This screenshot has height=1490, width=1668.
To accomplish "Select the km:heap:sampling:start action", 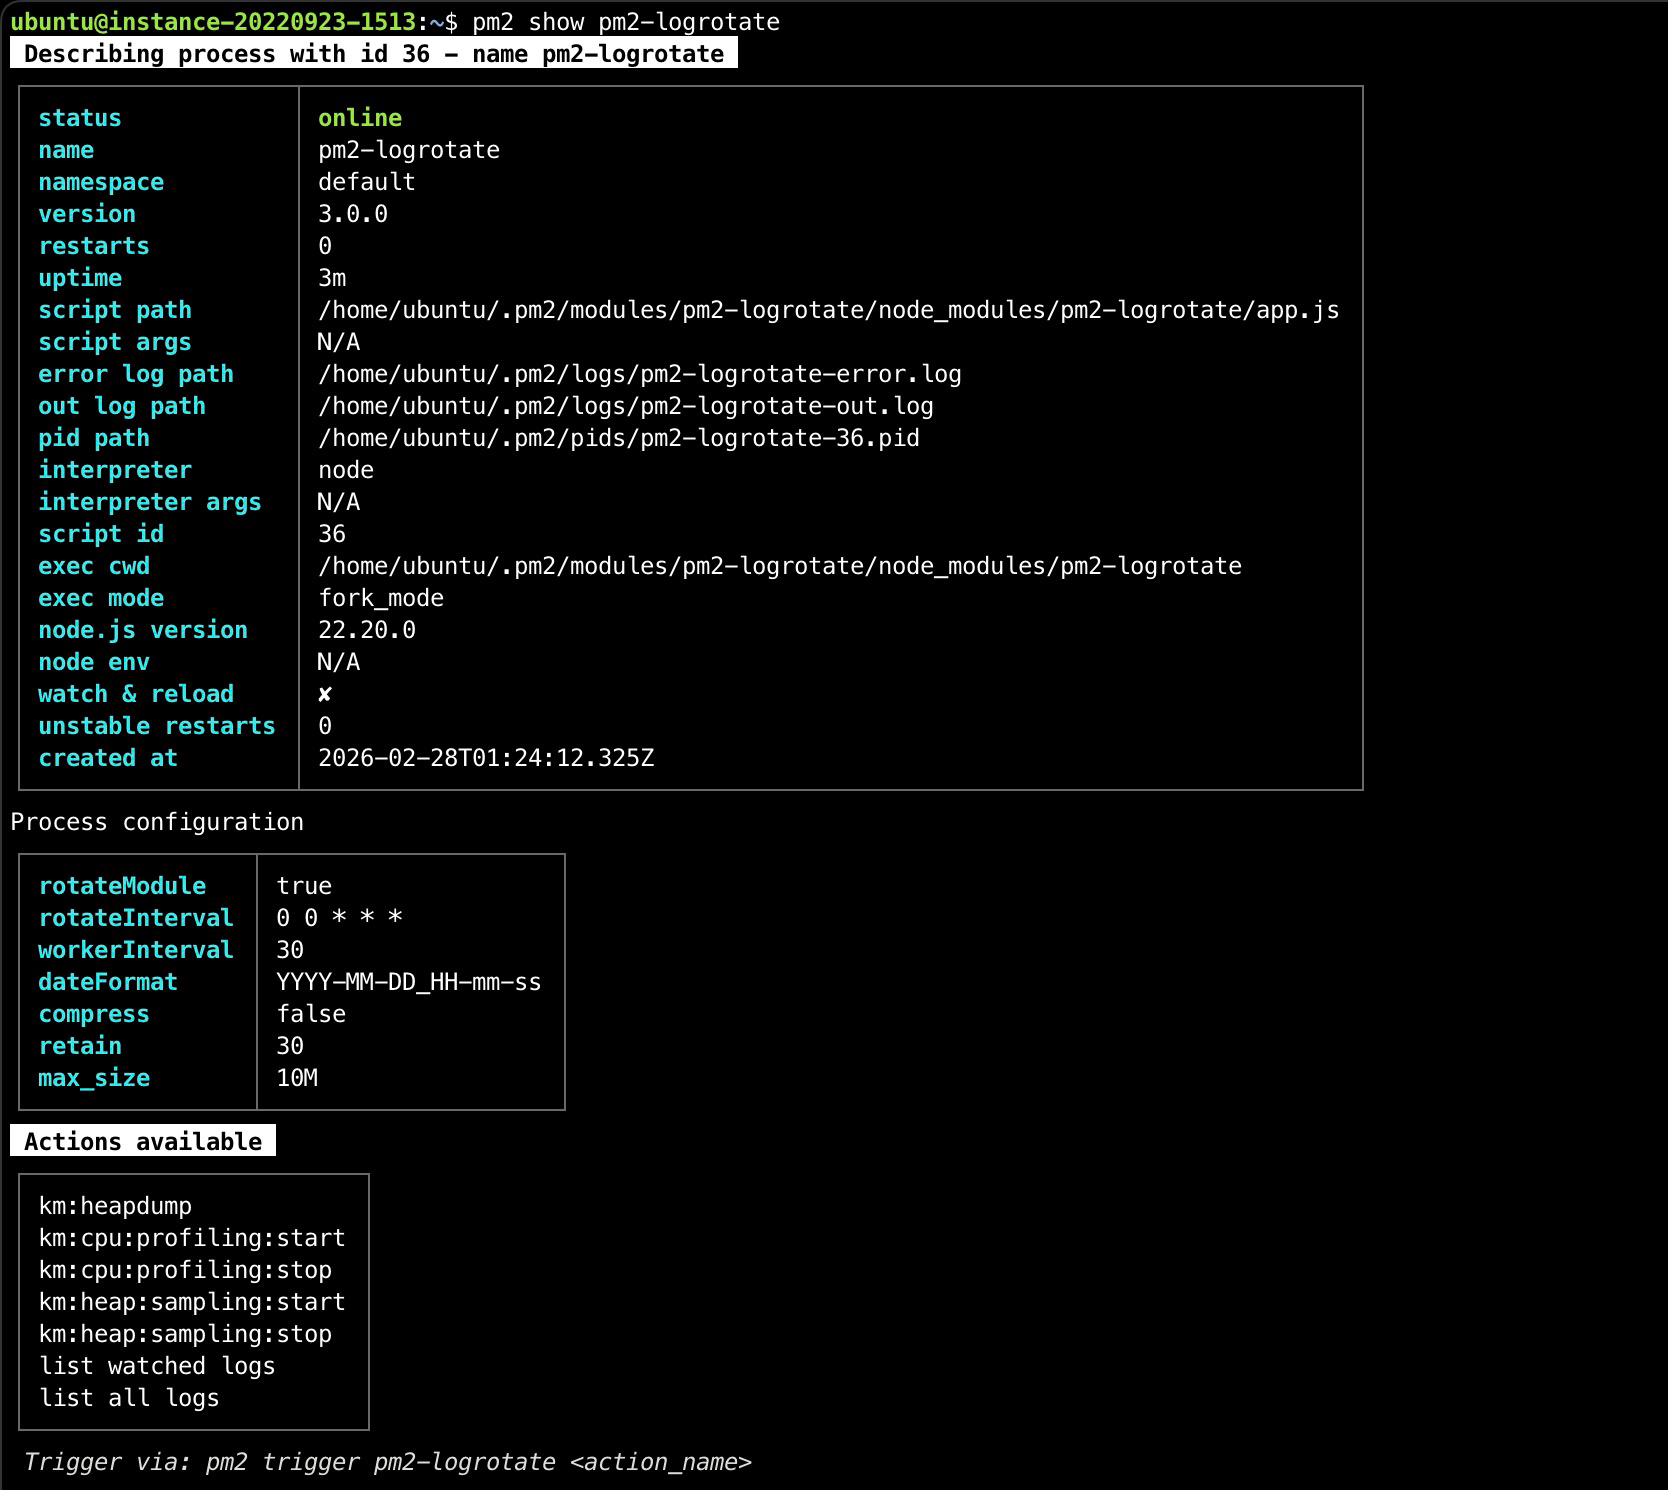I will pos(192,1302).
